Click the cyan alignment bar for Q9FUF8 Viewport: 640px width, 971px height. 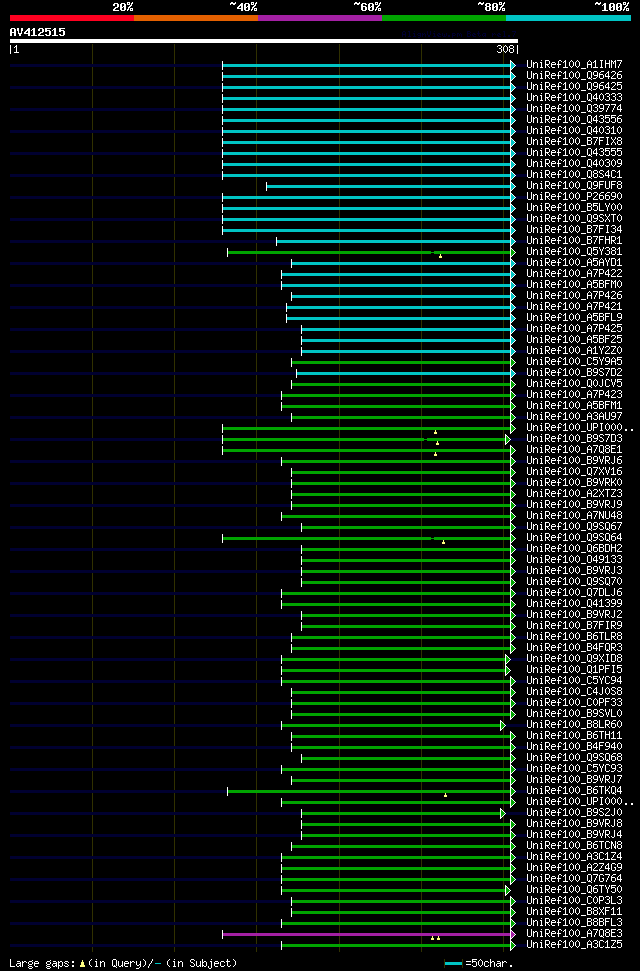pos(388,186)
